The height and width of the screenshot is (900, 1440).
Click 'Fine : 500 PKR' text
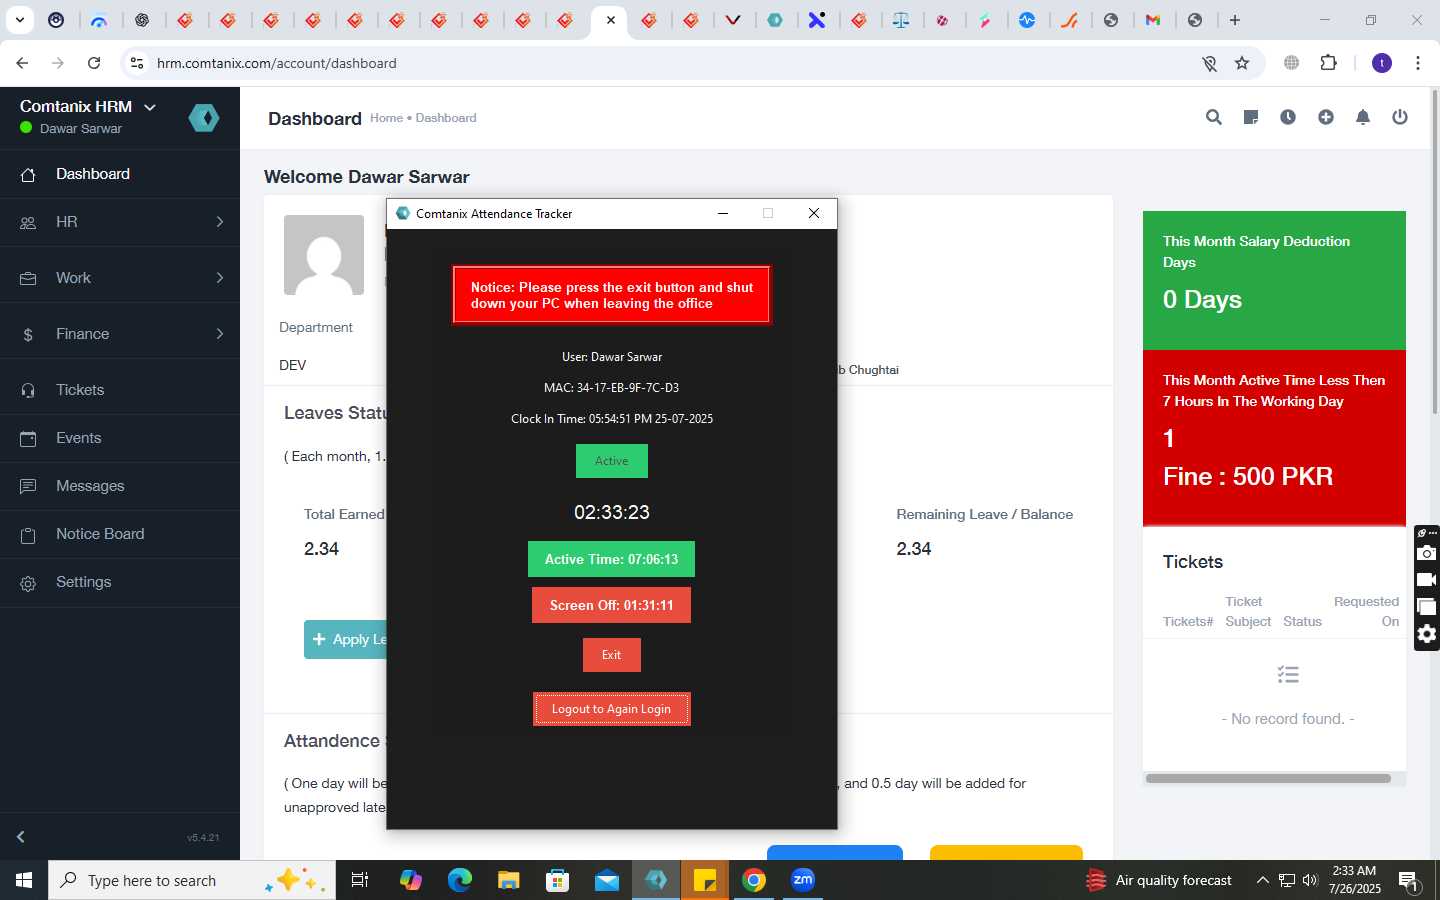coord(1248,476)
